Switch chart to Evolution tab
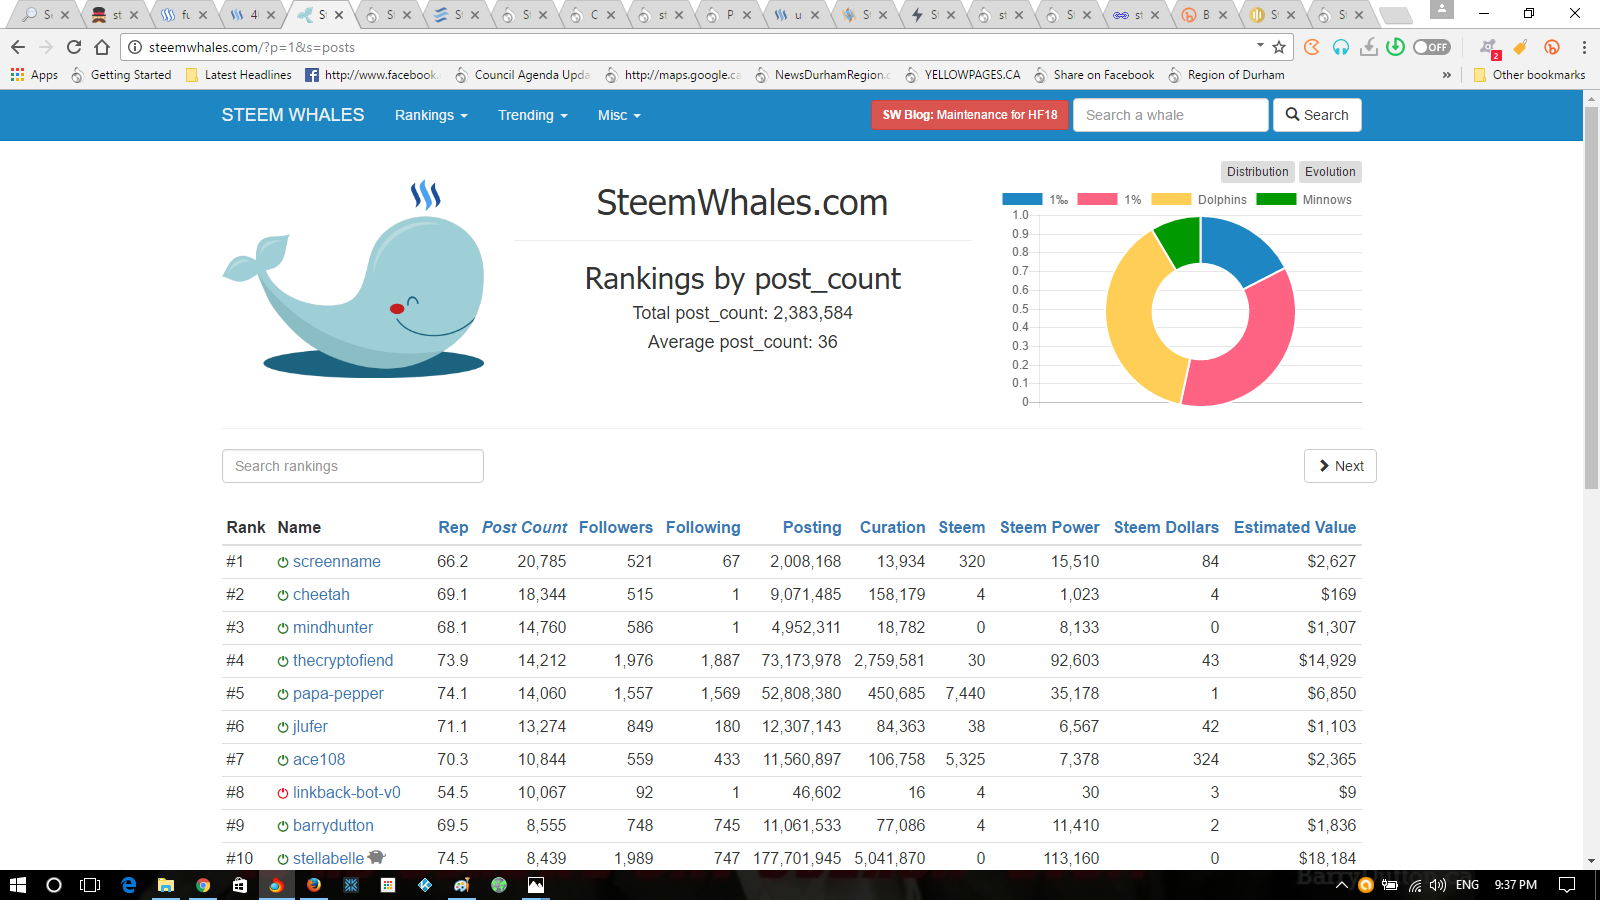The height and width of the screenshot is (900, 1600). coord(1330,172)
